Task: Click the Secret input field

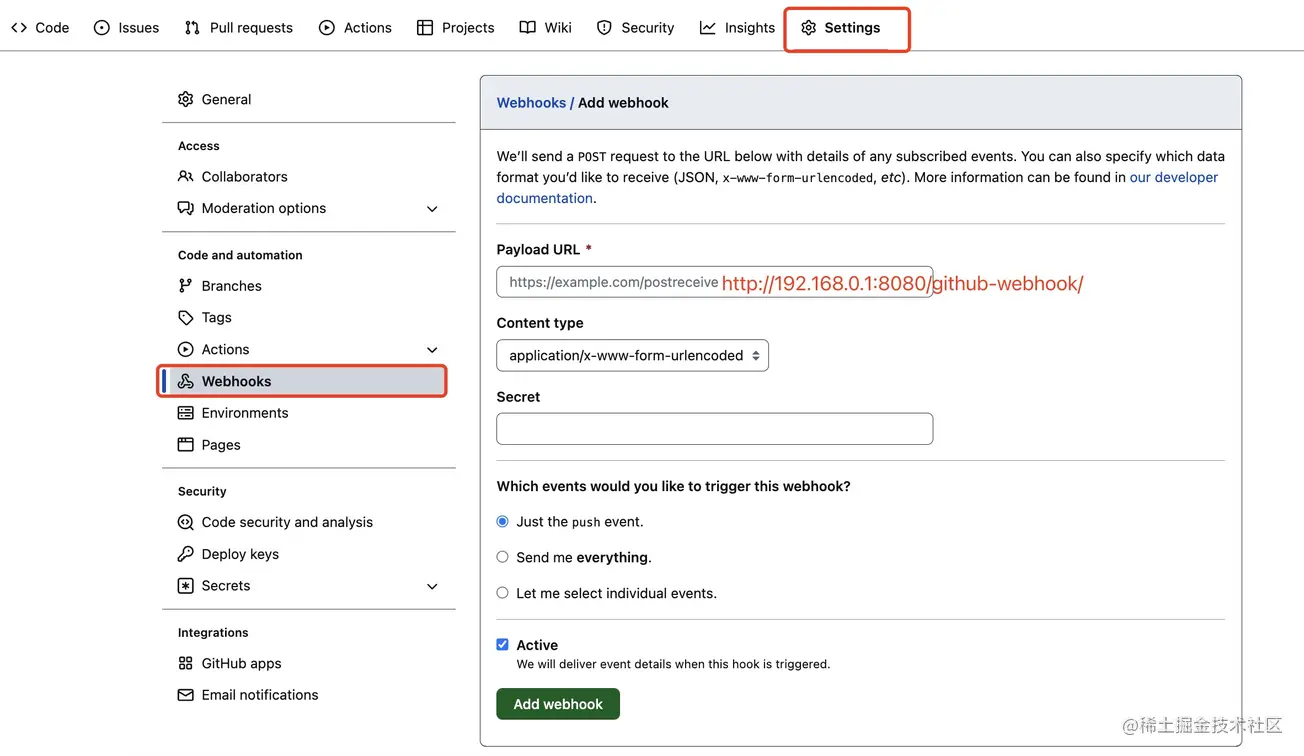Action: (x=714, y=429)
